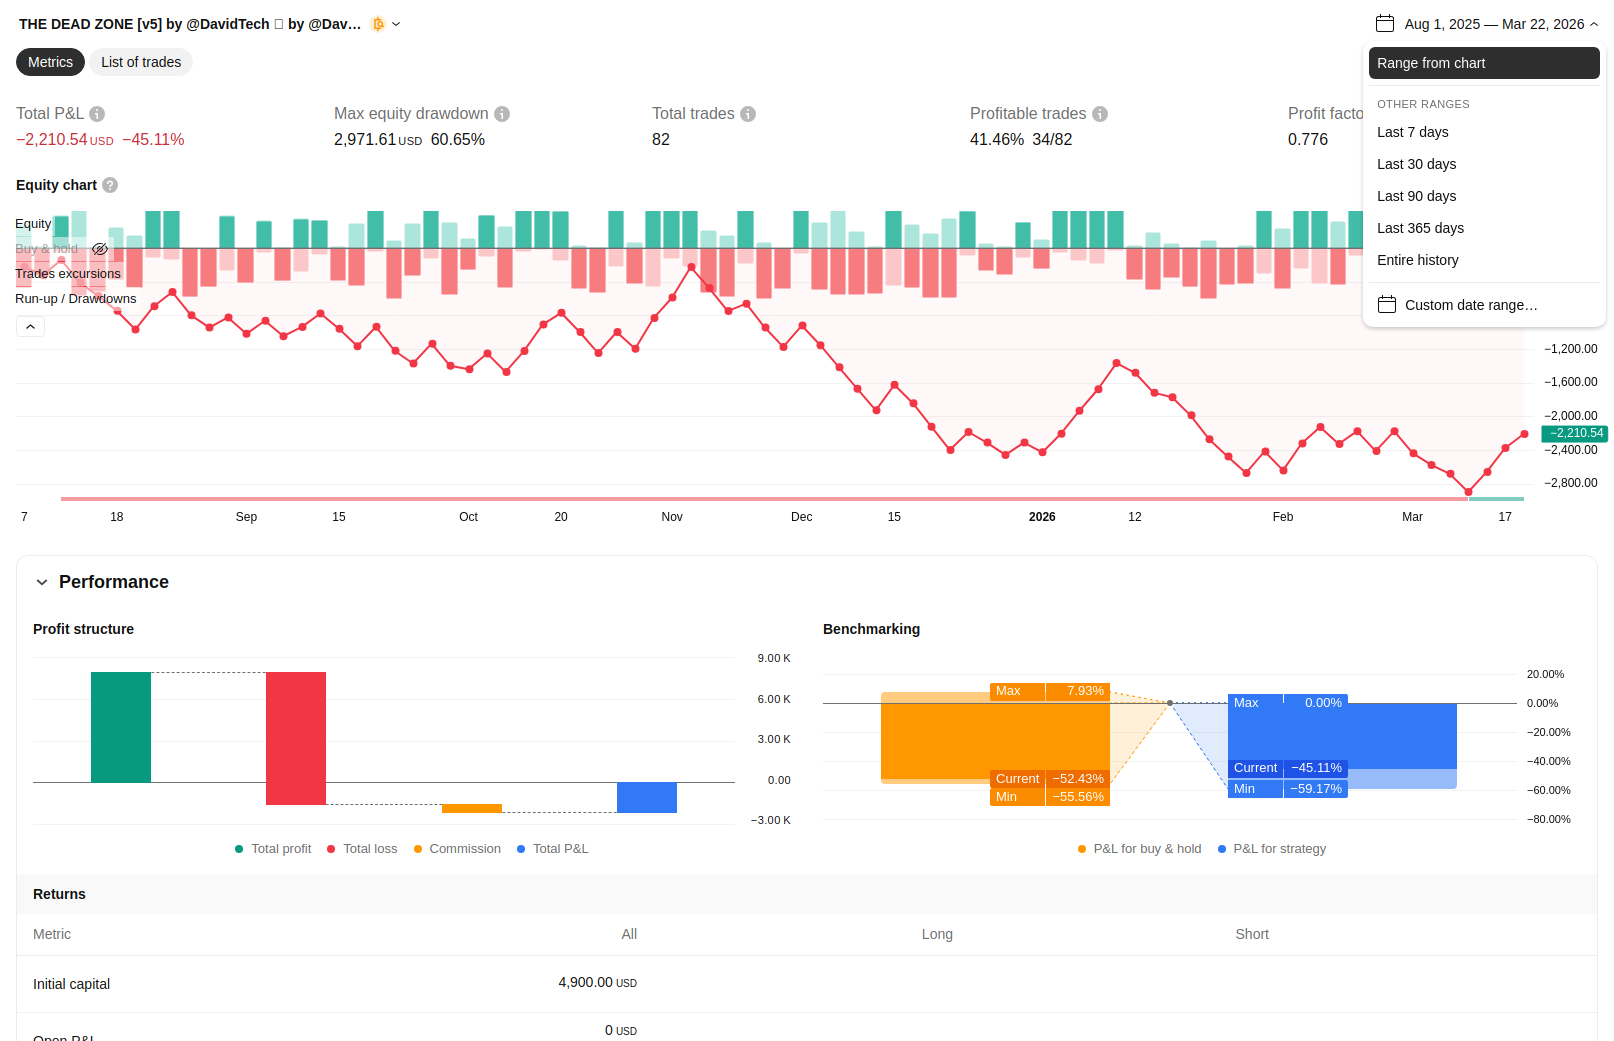The image size is (1614, 1041).
Task: Choose Entire history from range menu
Action: 1417,260
